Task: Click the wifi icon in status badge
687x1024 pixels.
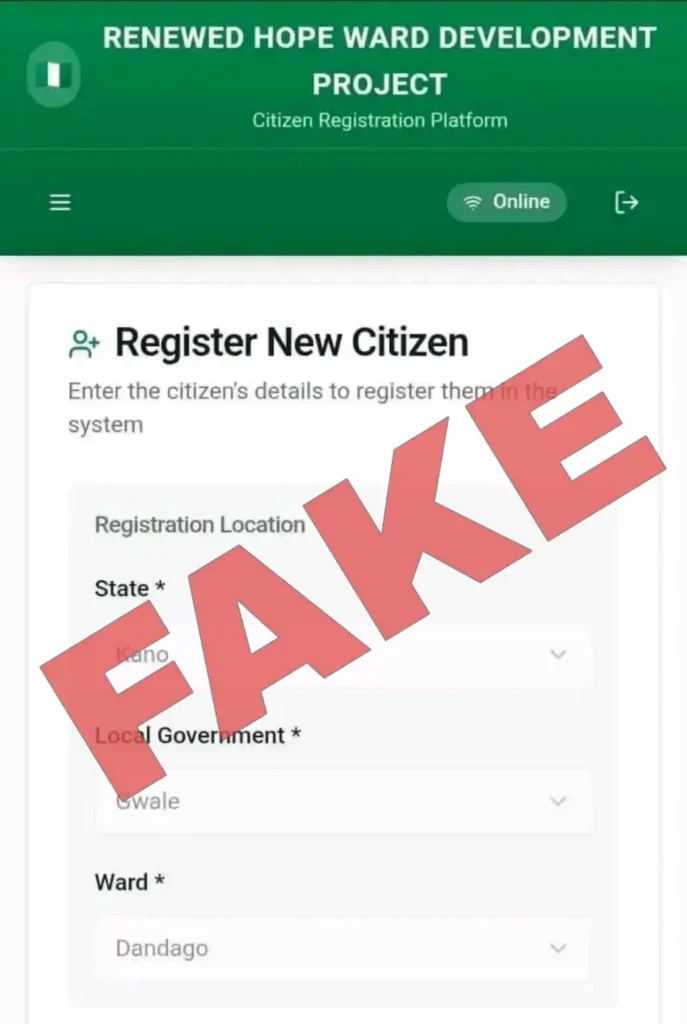Action: pos(472,202)
